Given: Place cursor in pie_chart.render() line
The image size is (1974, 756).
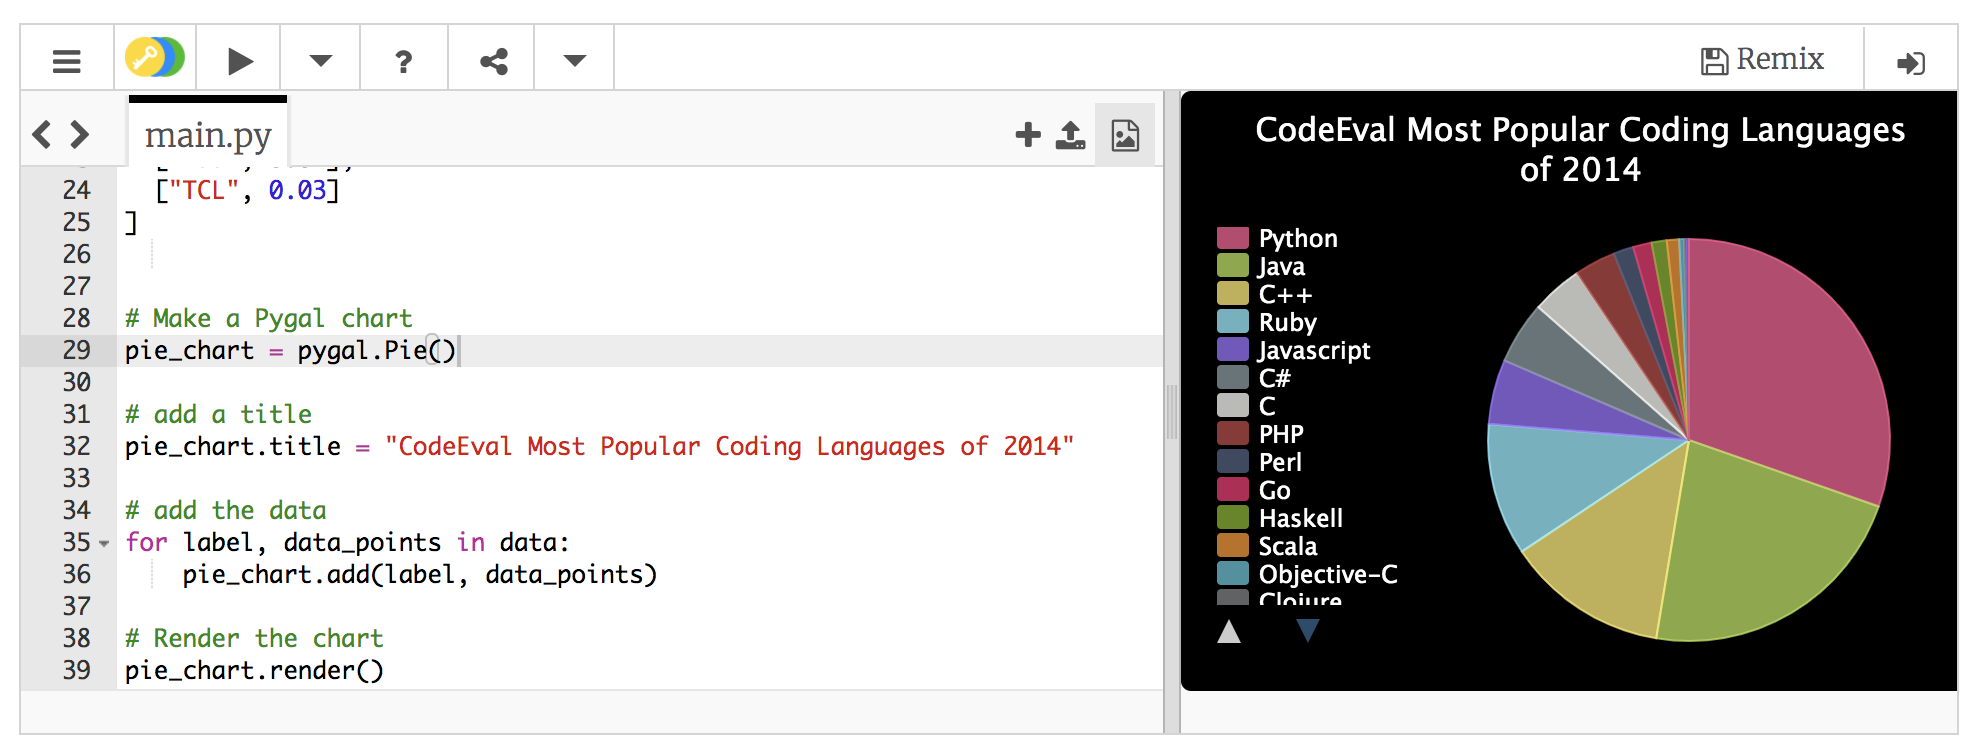Looking at the screenshot, I should (254, 670).
